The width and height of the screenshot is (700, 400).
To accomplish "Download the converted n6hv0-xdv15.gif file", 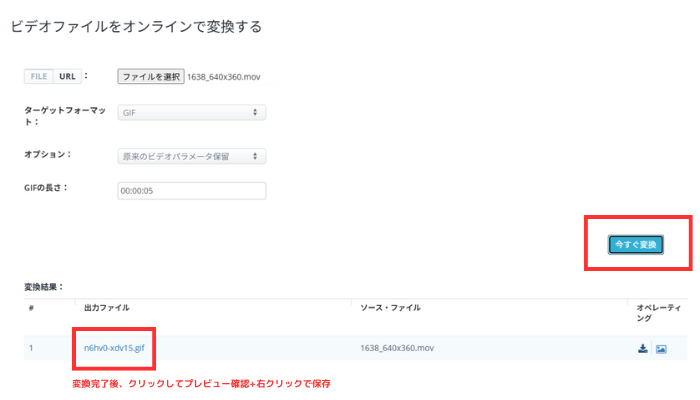I will coord(642,349).
